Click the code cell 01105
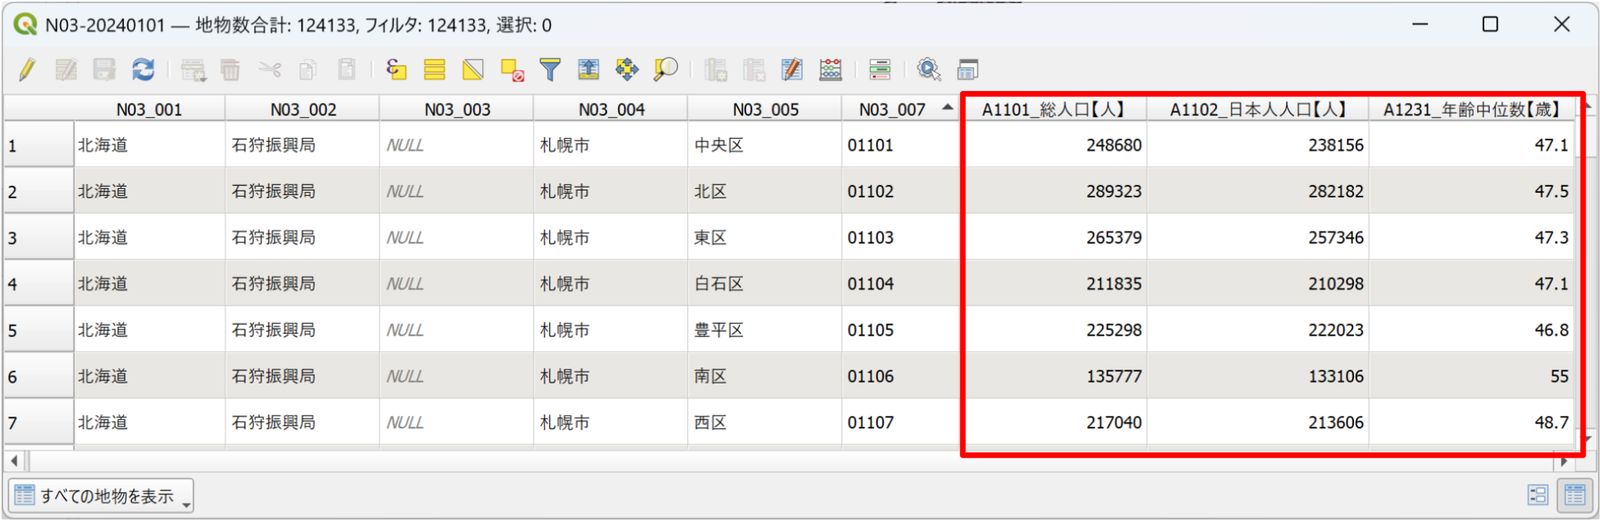This screenshot has height=520, width=1600. [901, 330]
